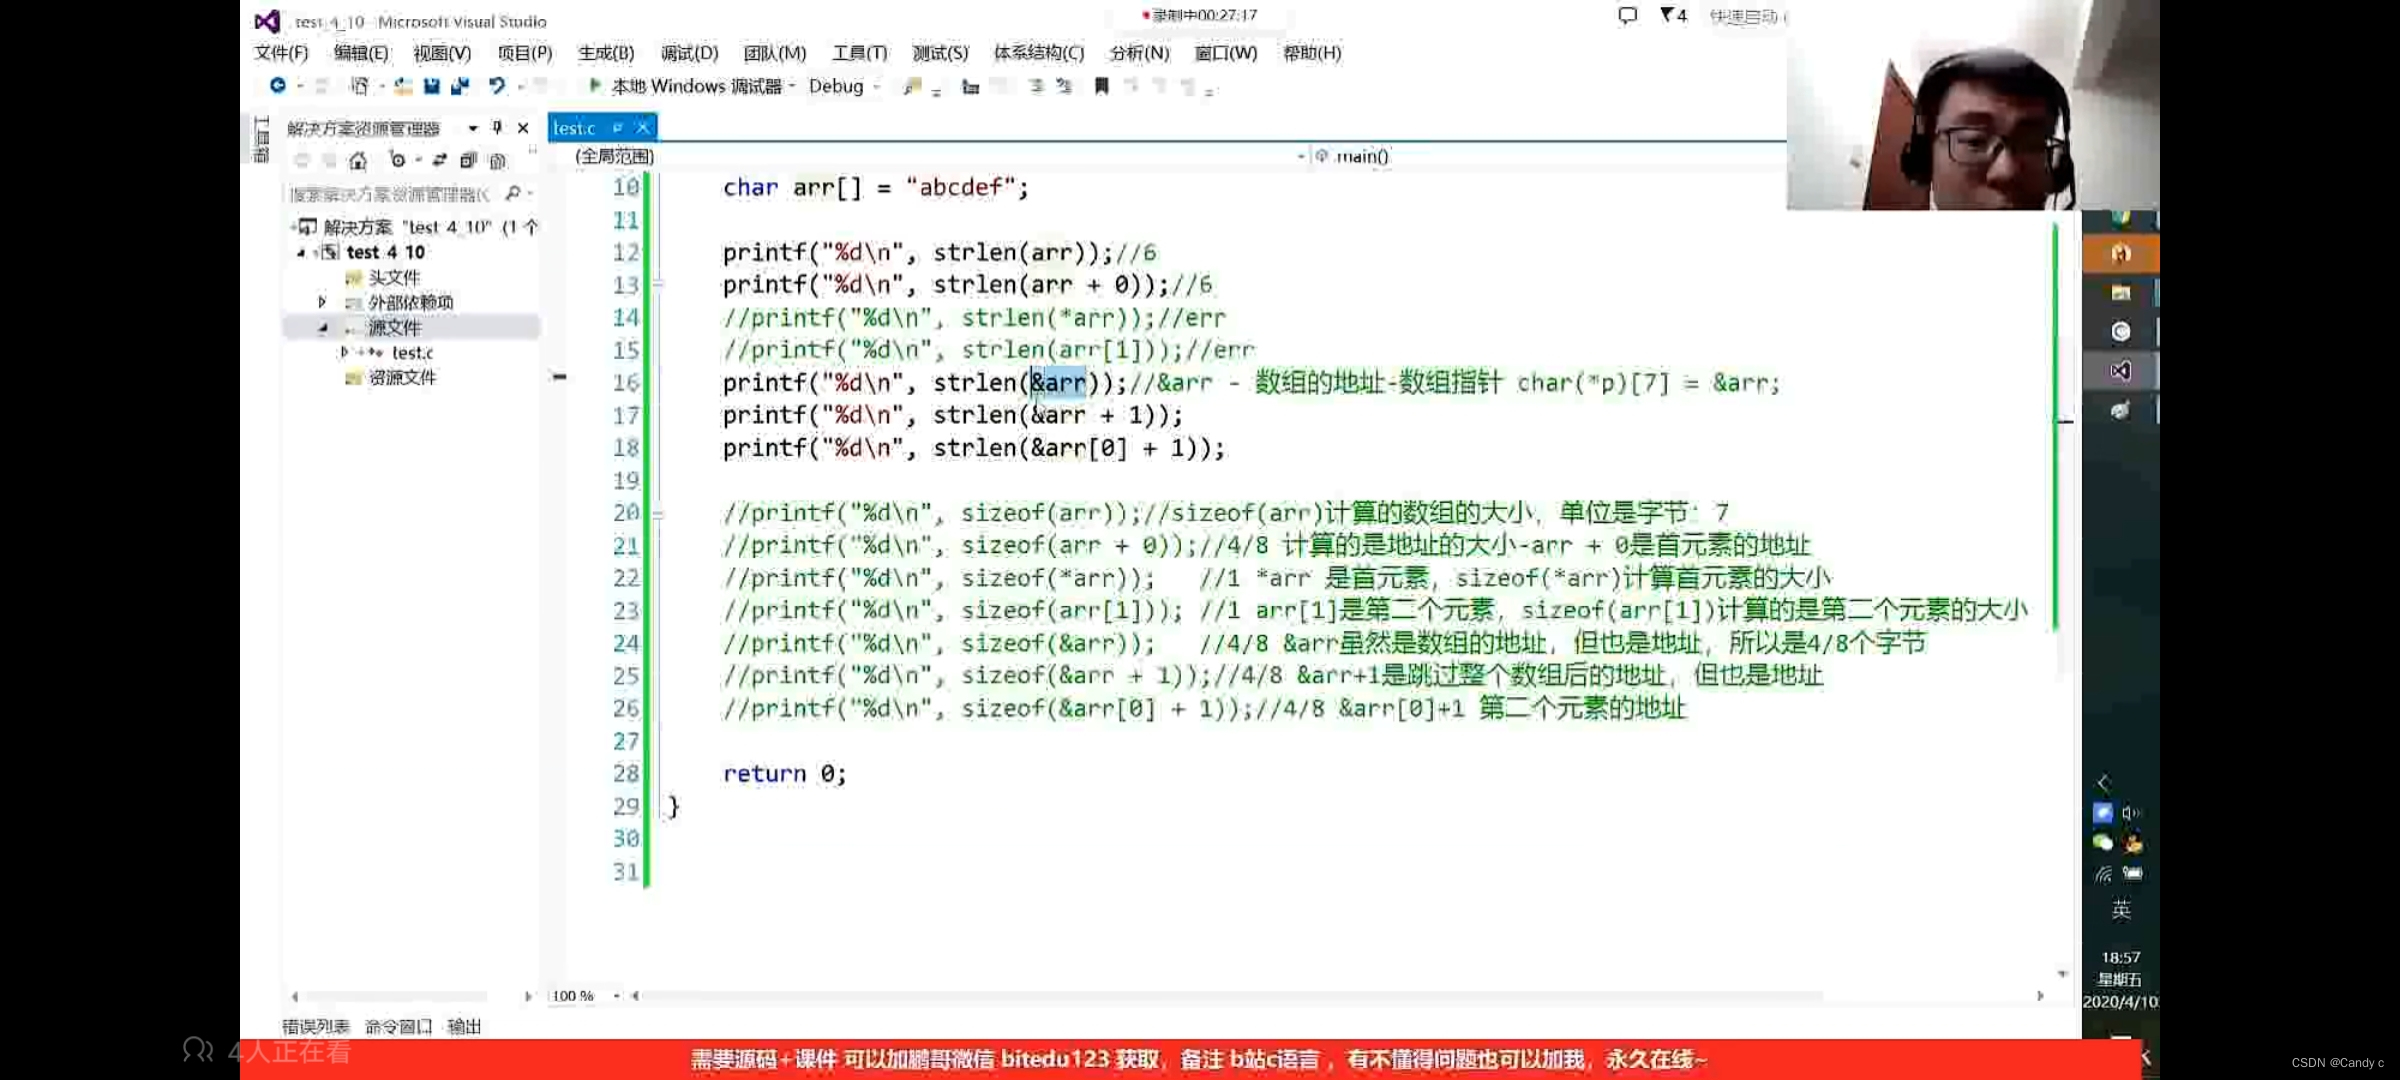Image resolution: width=2400 pixels, height=1080 pixels.
Task: Collapse outlining at line 13
Action: 658,285
